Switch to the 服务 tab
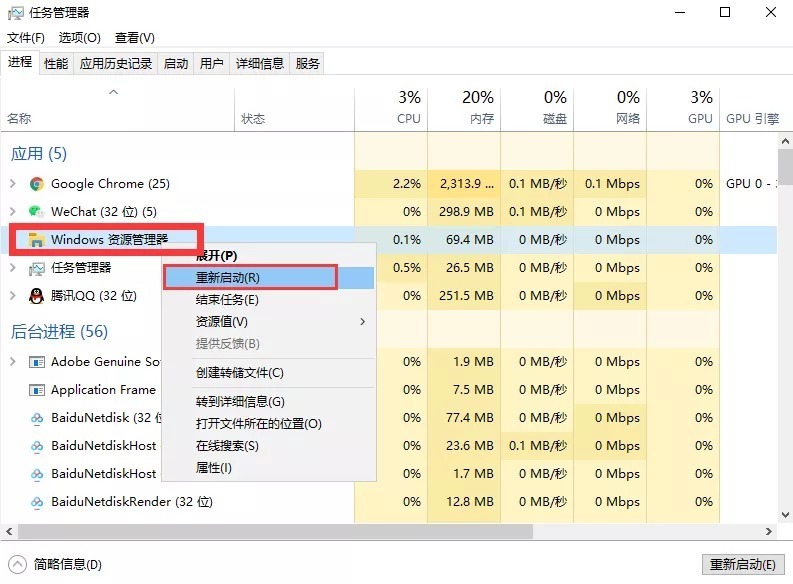The image size is (793, 584). point(307,64)
